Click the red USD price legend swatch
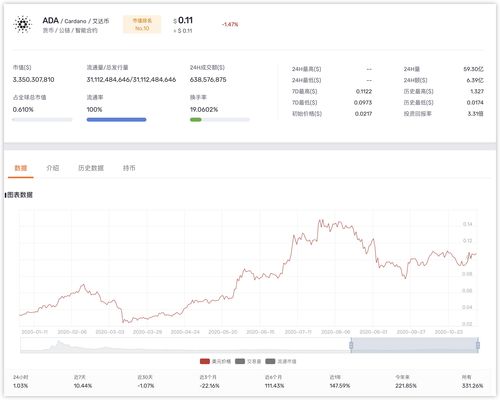Screen dimensions: 500x400 pyautogui.click(x=205, y=361)
